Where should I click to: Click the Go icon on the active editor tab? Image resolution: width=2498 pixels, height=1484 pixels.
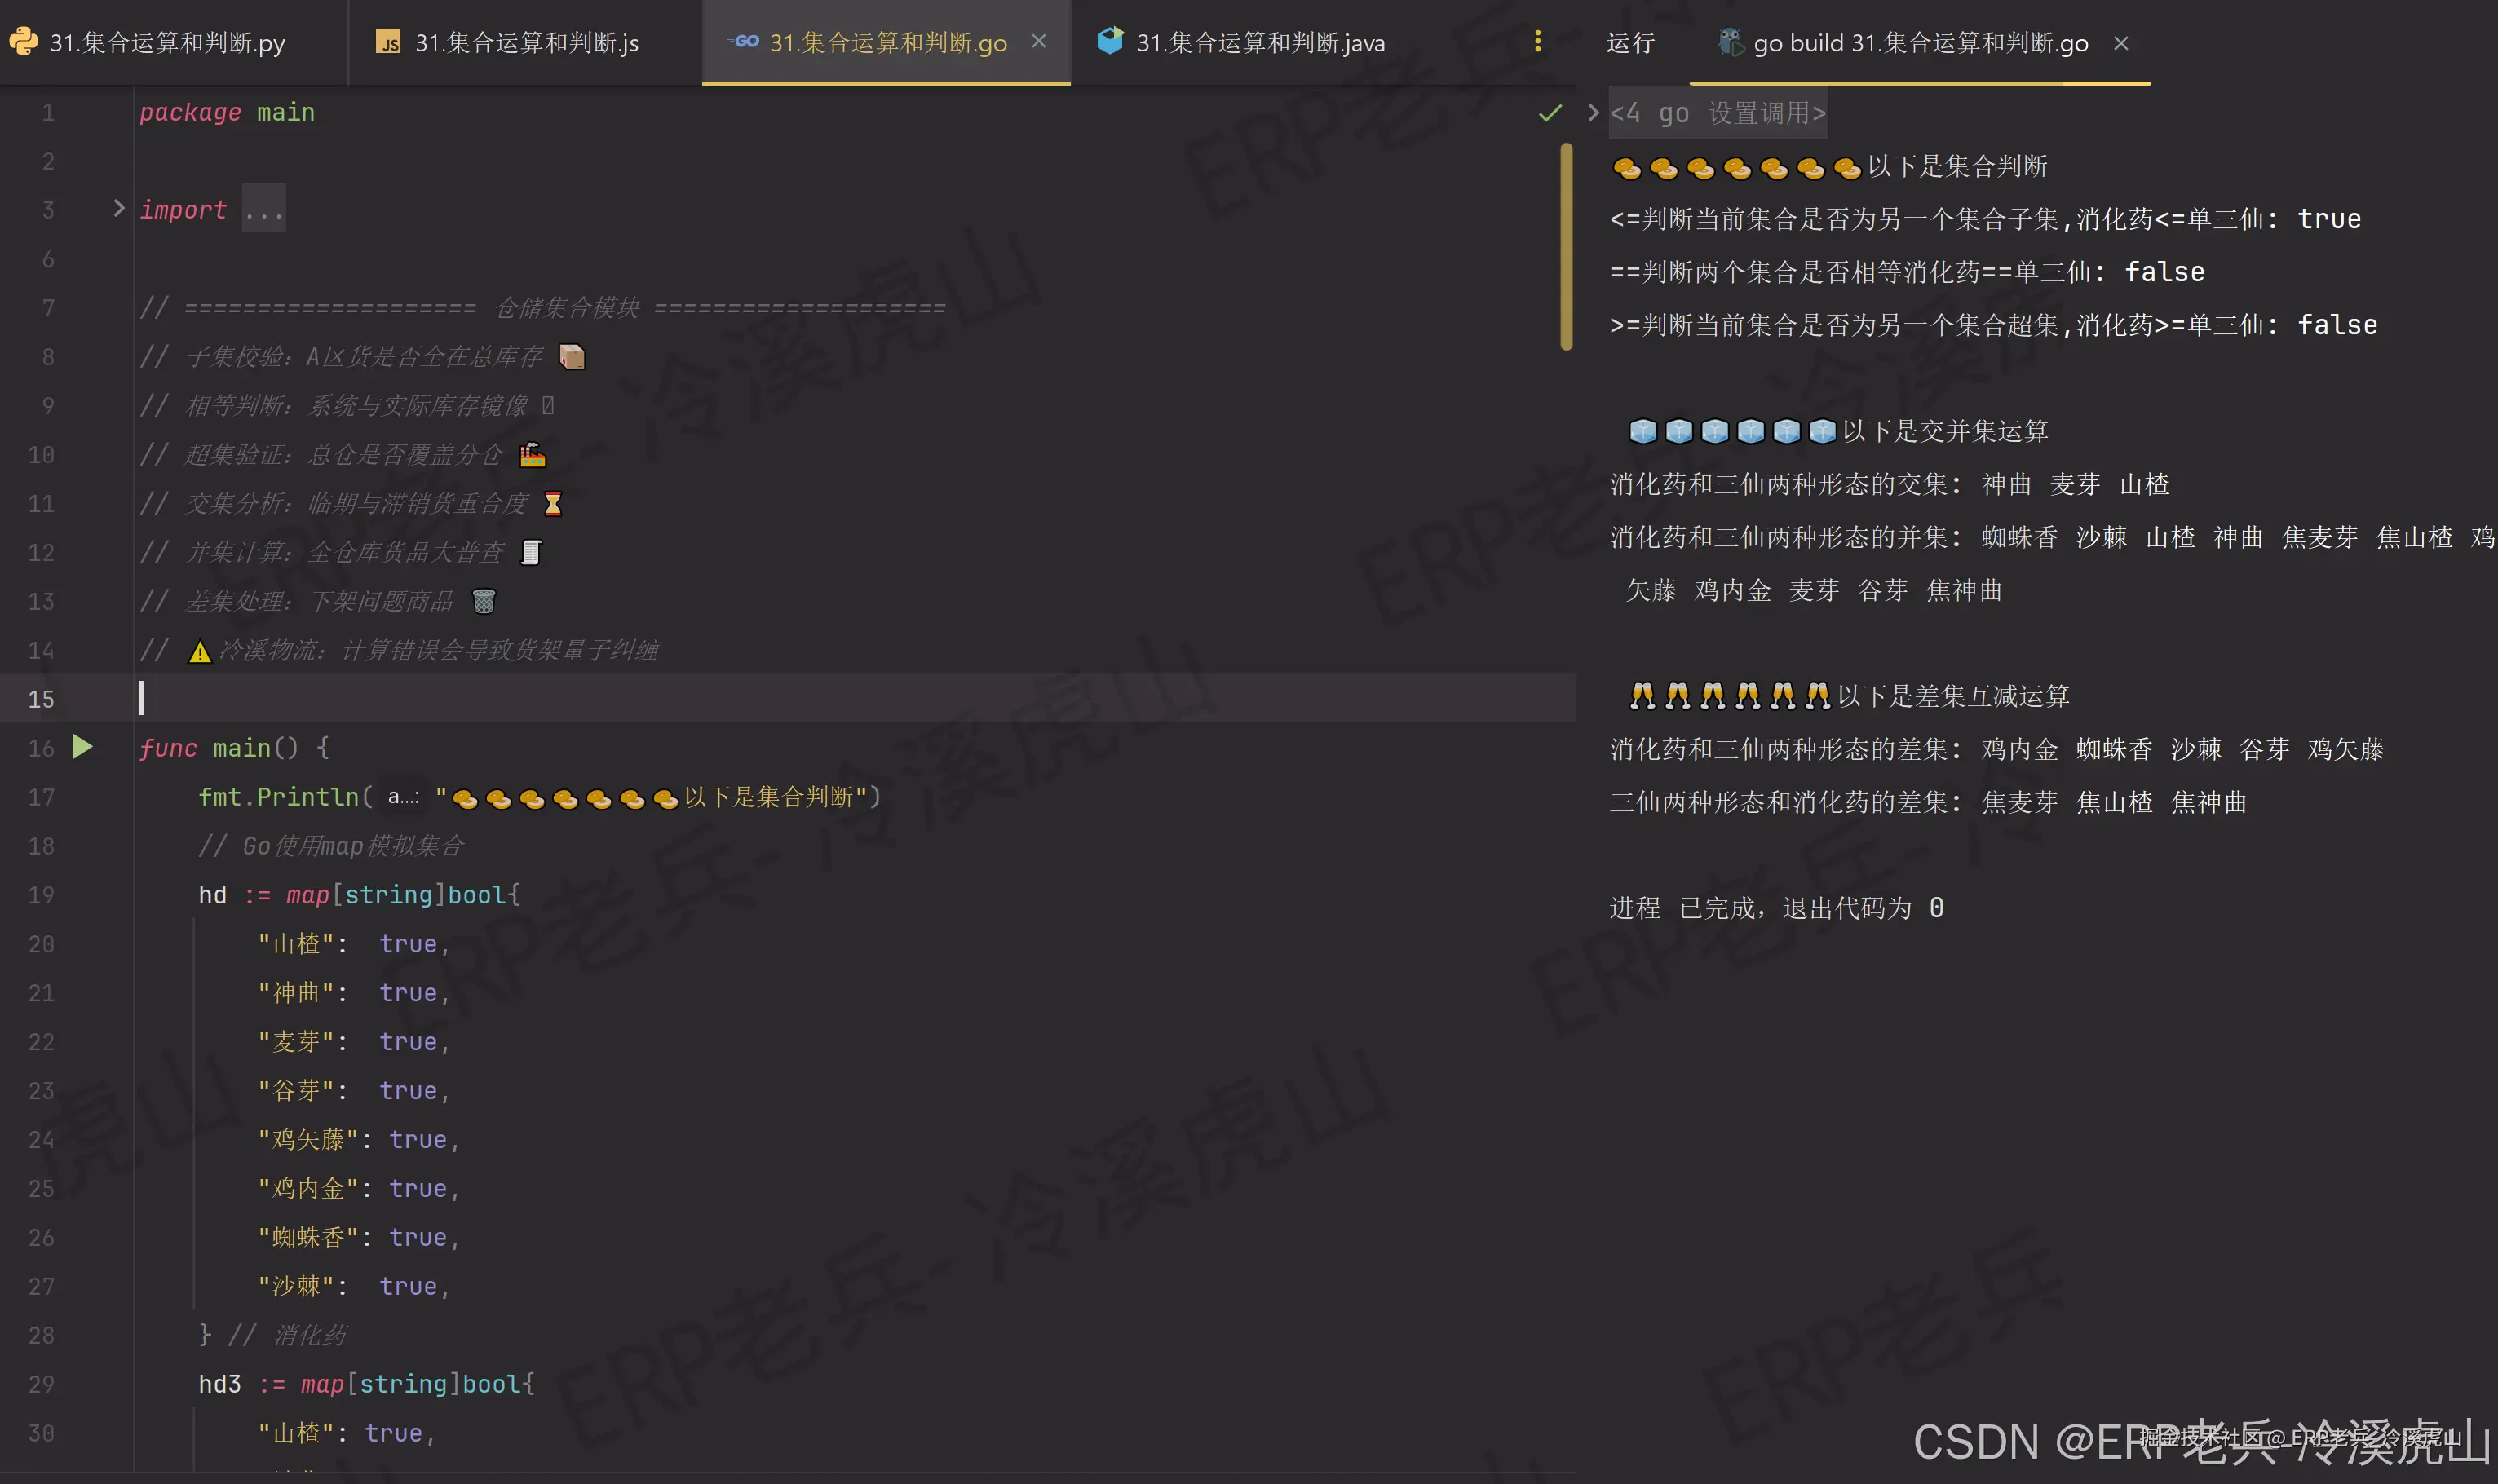743,42
